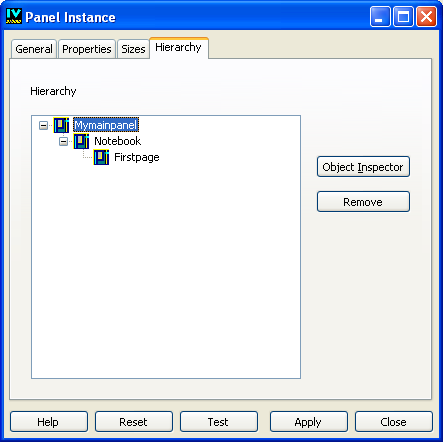Click the IV application icon in title bar
443x442 pixels.
14,16
